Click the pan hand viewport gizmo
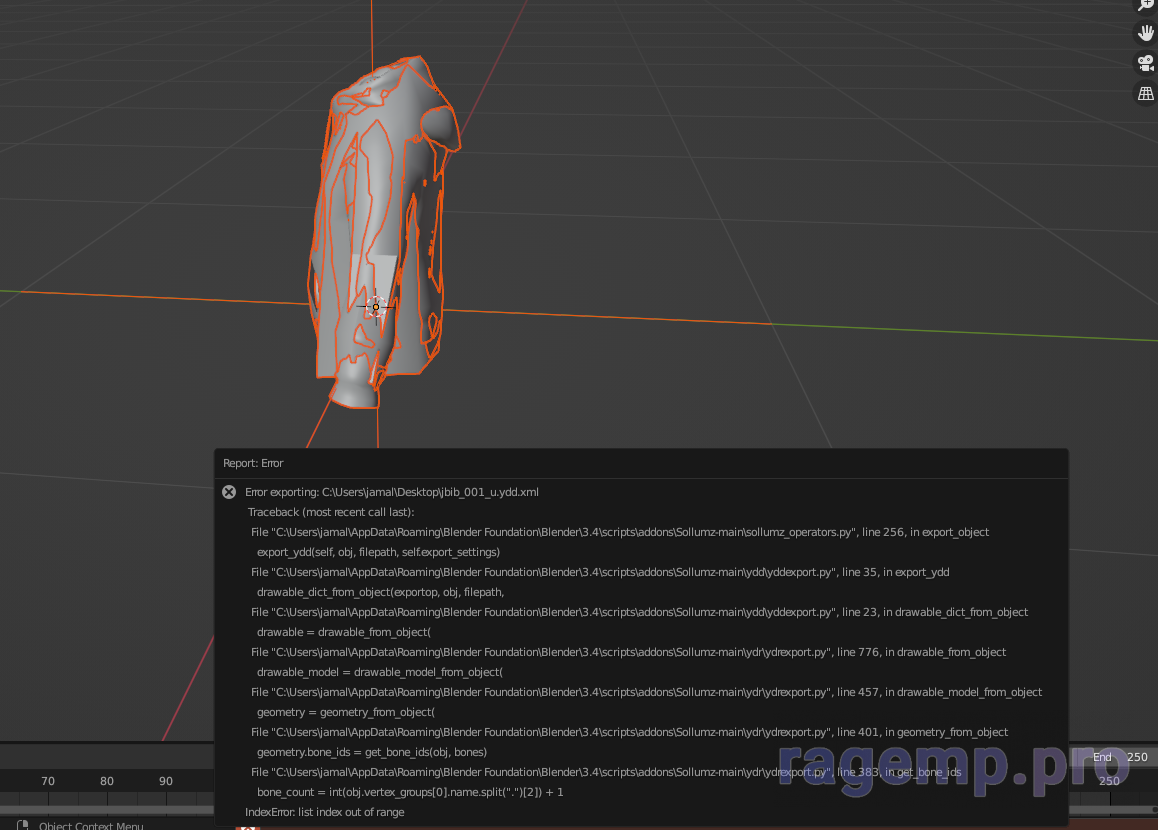1158x830 pixels. [x=1145, y=33]
